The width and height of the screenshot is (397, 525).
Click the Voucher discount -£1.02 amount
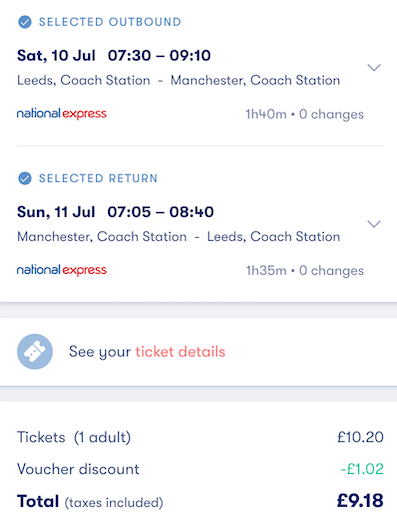(362, 469)
